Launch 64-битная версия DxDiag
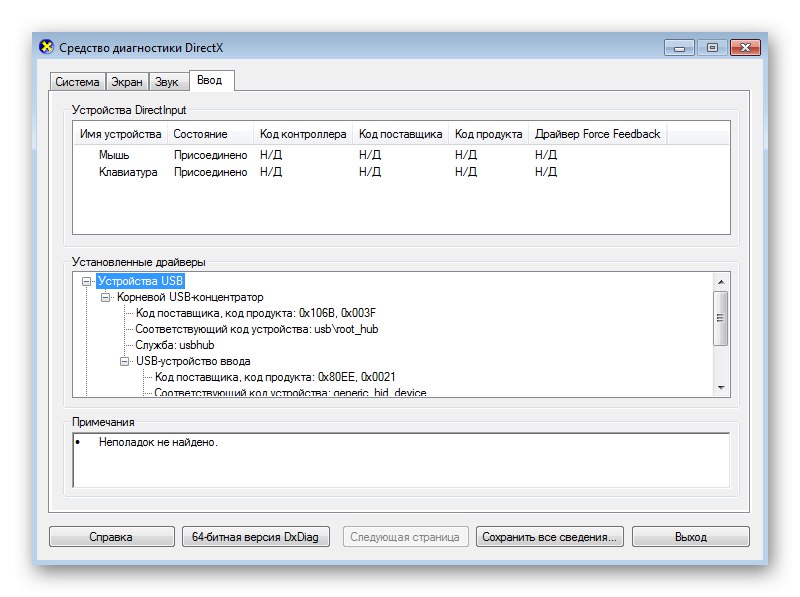The image size is (800, 597). coord(255,537)
